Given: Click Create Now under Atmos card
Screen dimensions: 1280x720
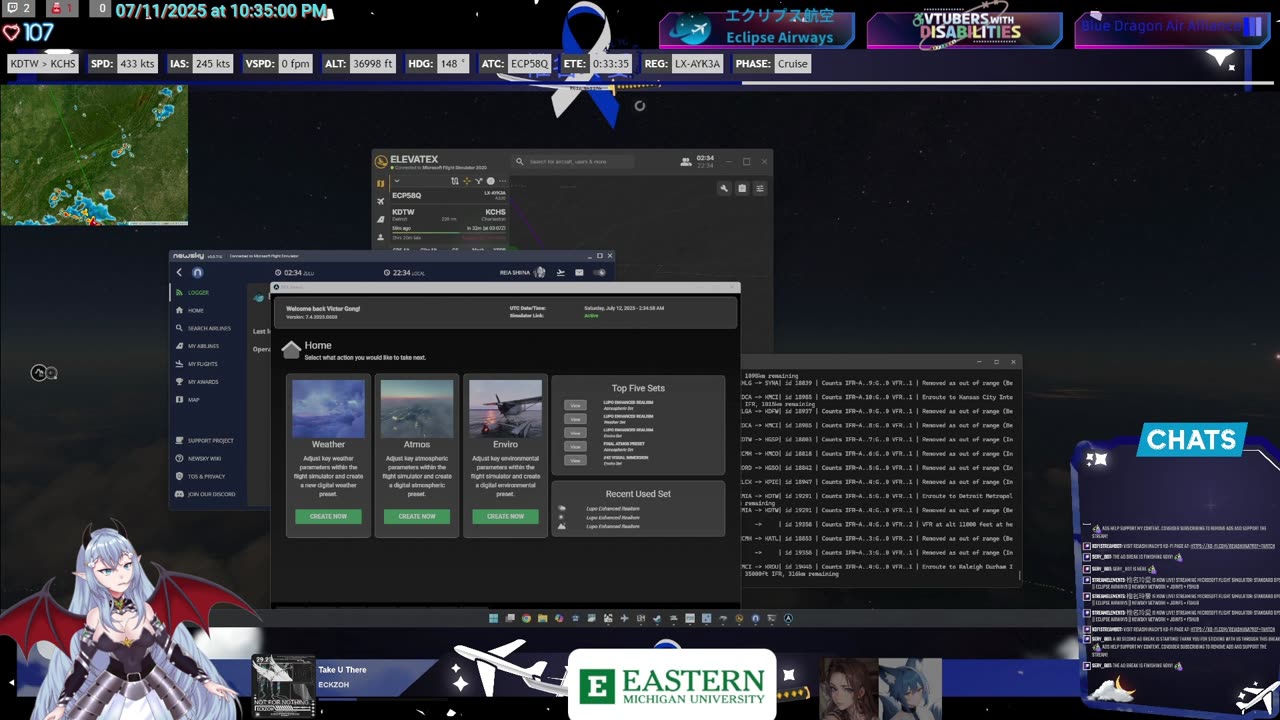Looking at the screenshot, I should 417,516.
